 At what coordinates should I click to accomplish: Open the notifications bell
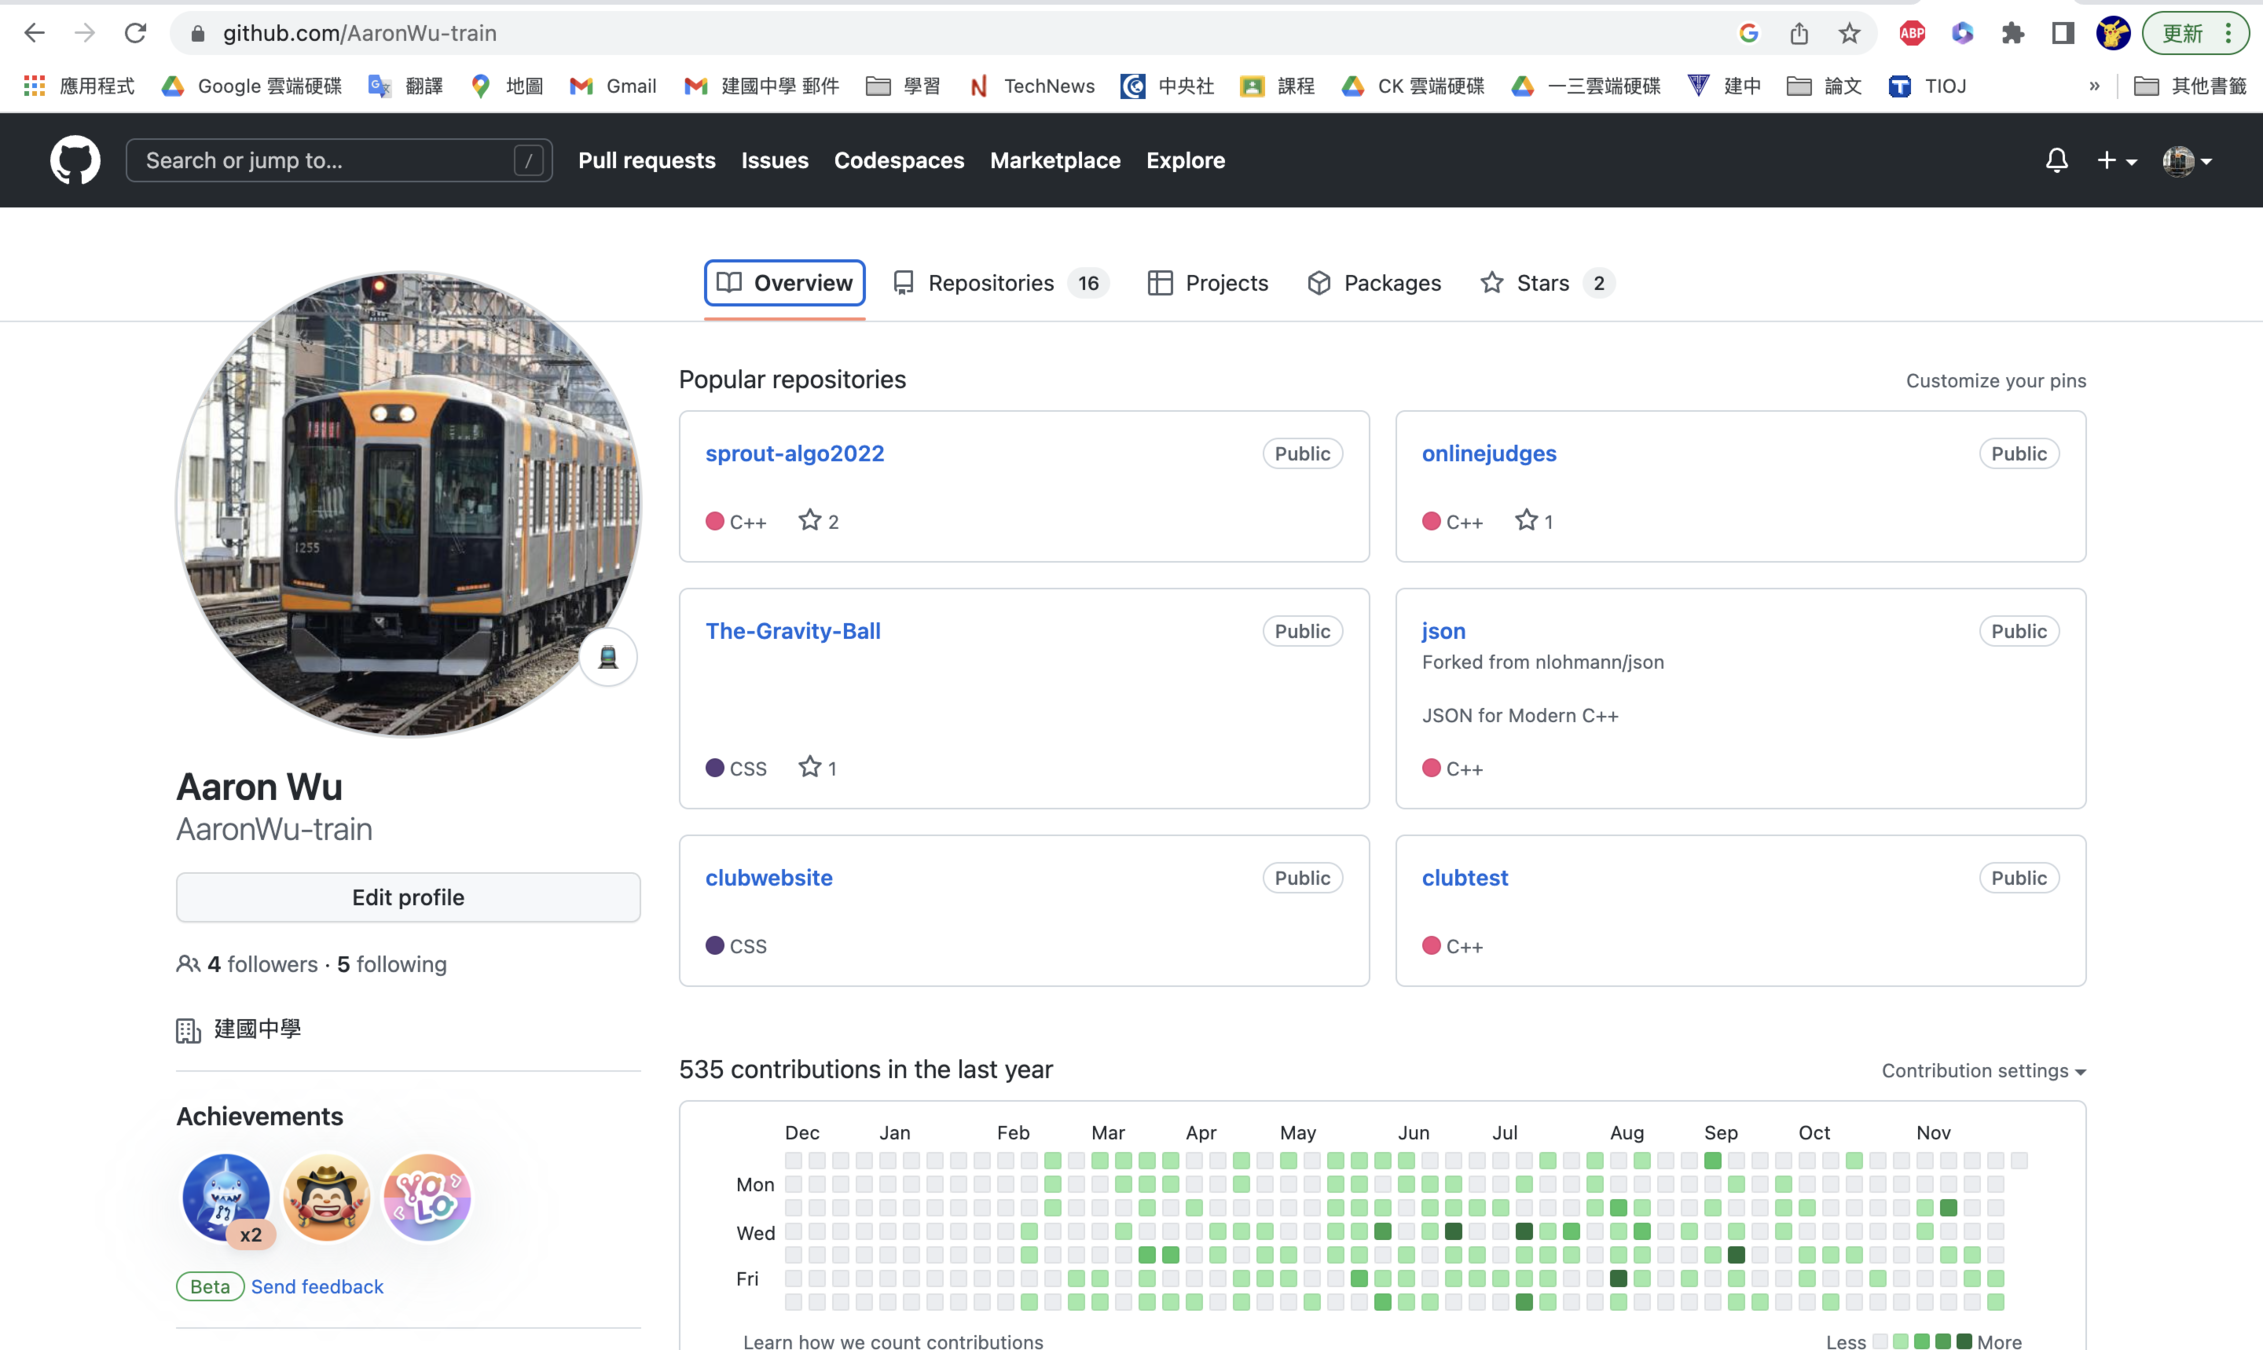[2056, 160]
